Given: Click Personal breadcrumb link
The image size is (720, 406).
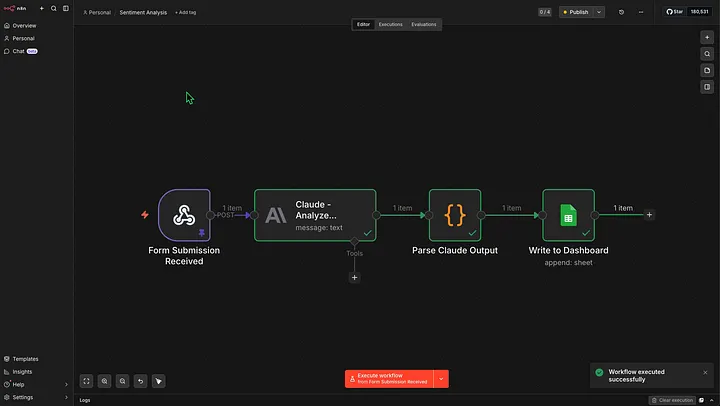Looking at the screenshot, I should pyautogui.click(x=97, y=12).
